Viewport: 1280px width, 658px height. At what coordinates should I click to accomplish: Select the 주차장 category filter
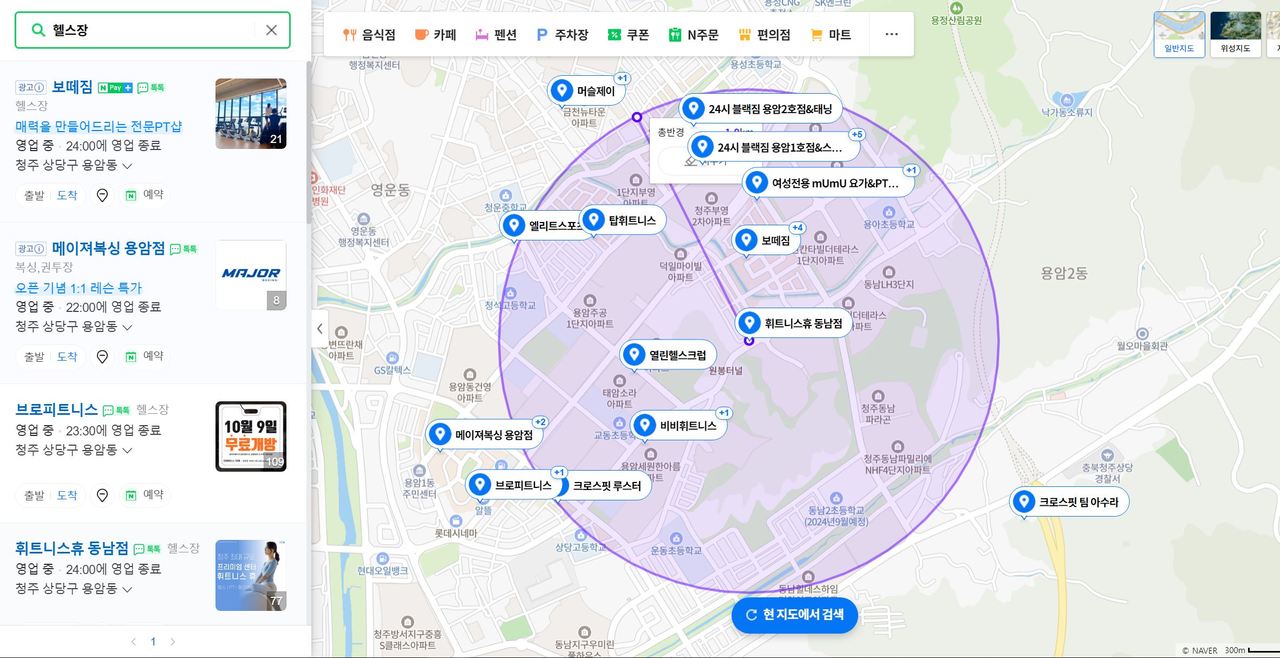tap(562, 34)
